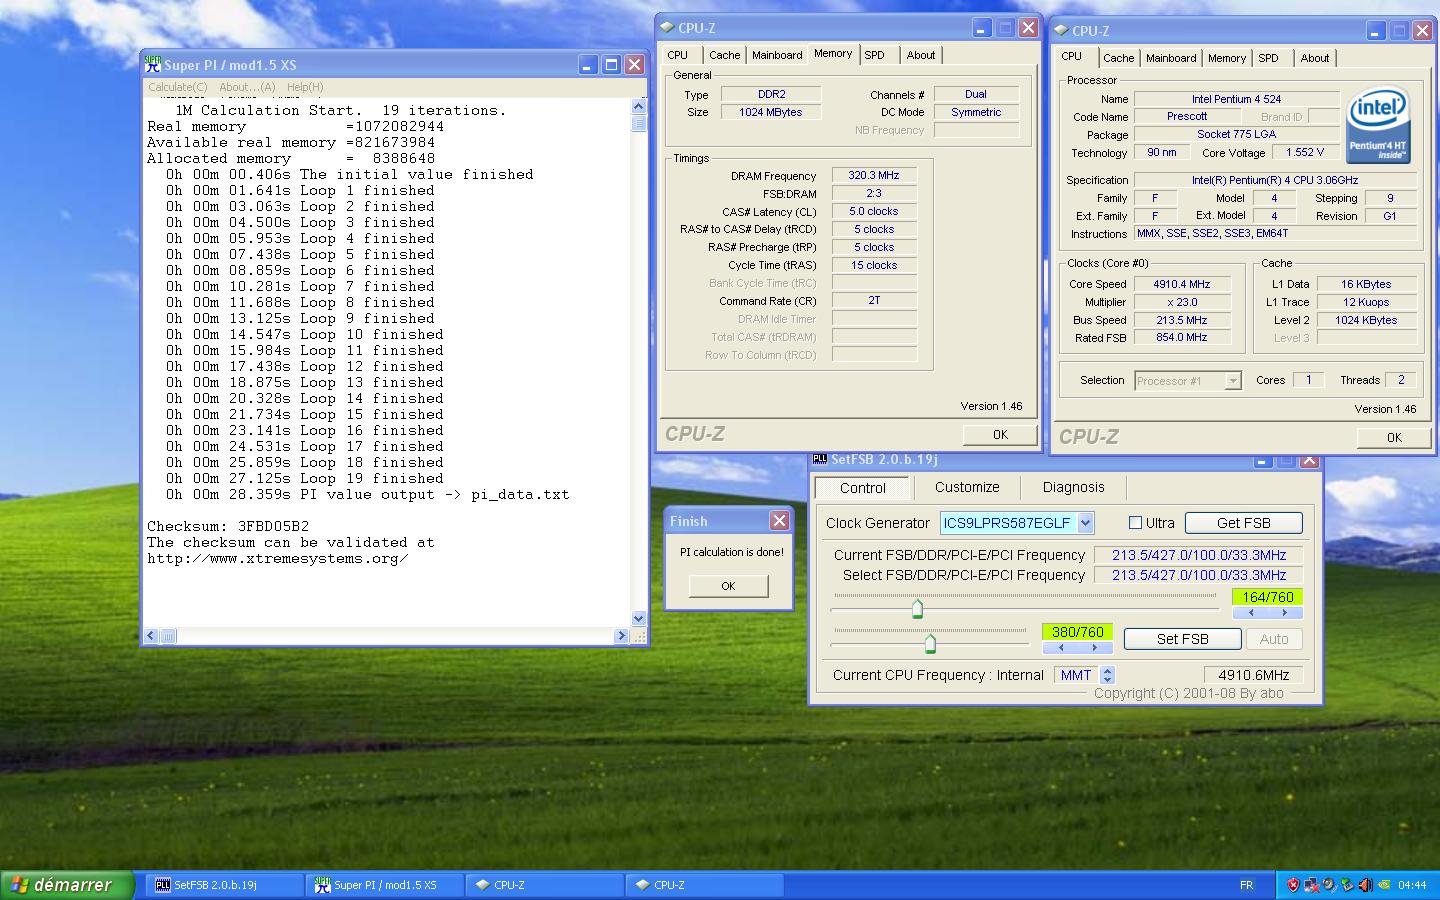Click the upper FSB slider thumb
The image size is (1440, 900).
pos(917,608)
